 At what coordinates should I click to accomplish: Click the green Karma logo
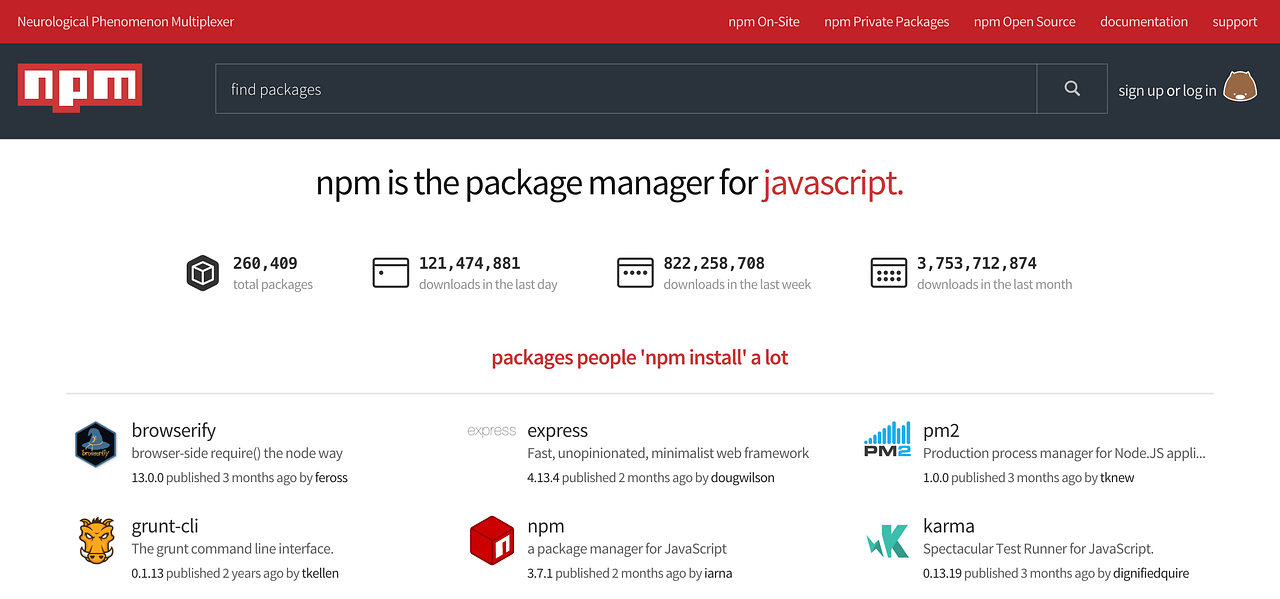click(x=887, y=540)
